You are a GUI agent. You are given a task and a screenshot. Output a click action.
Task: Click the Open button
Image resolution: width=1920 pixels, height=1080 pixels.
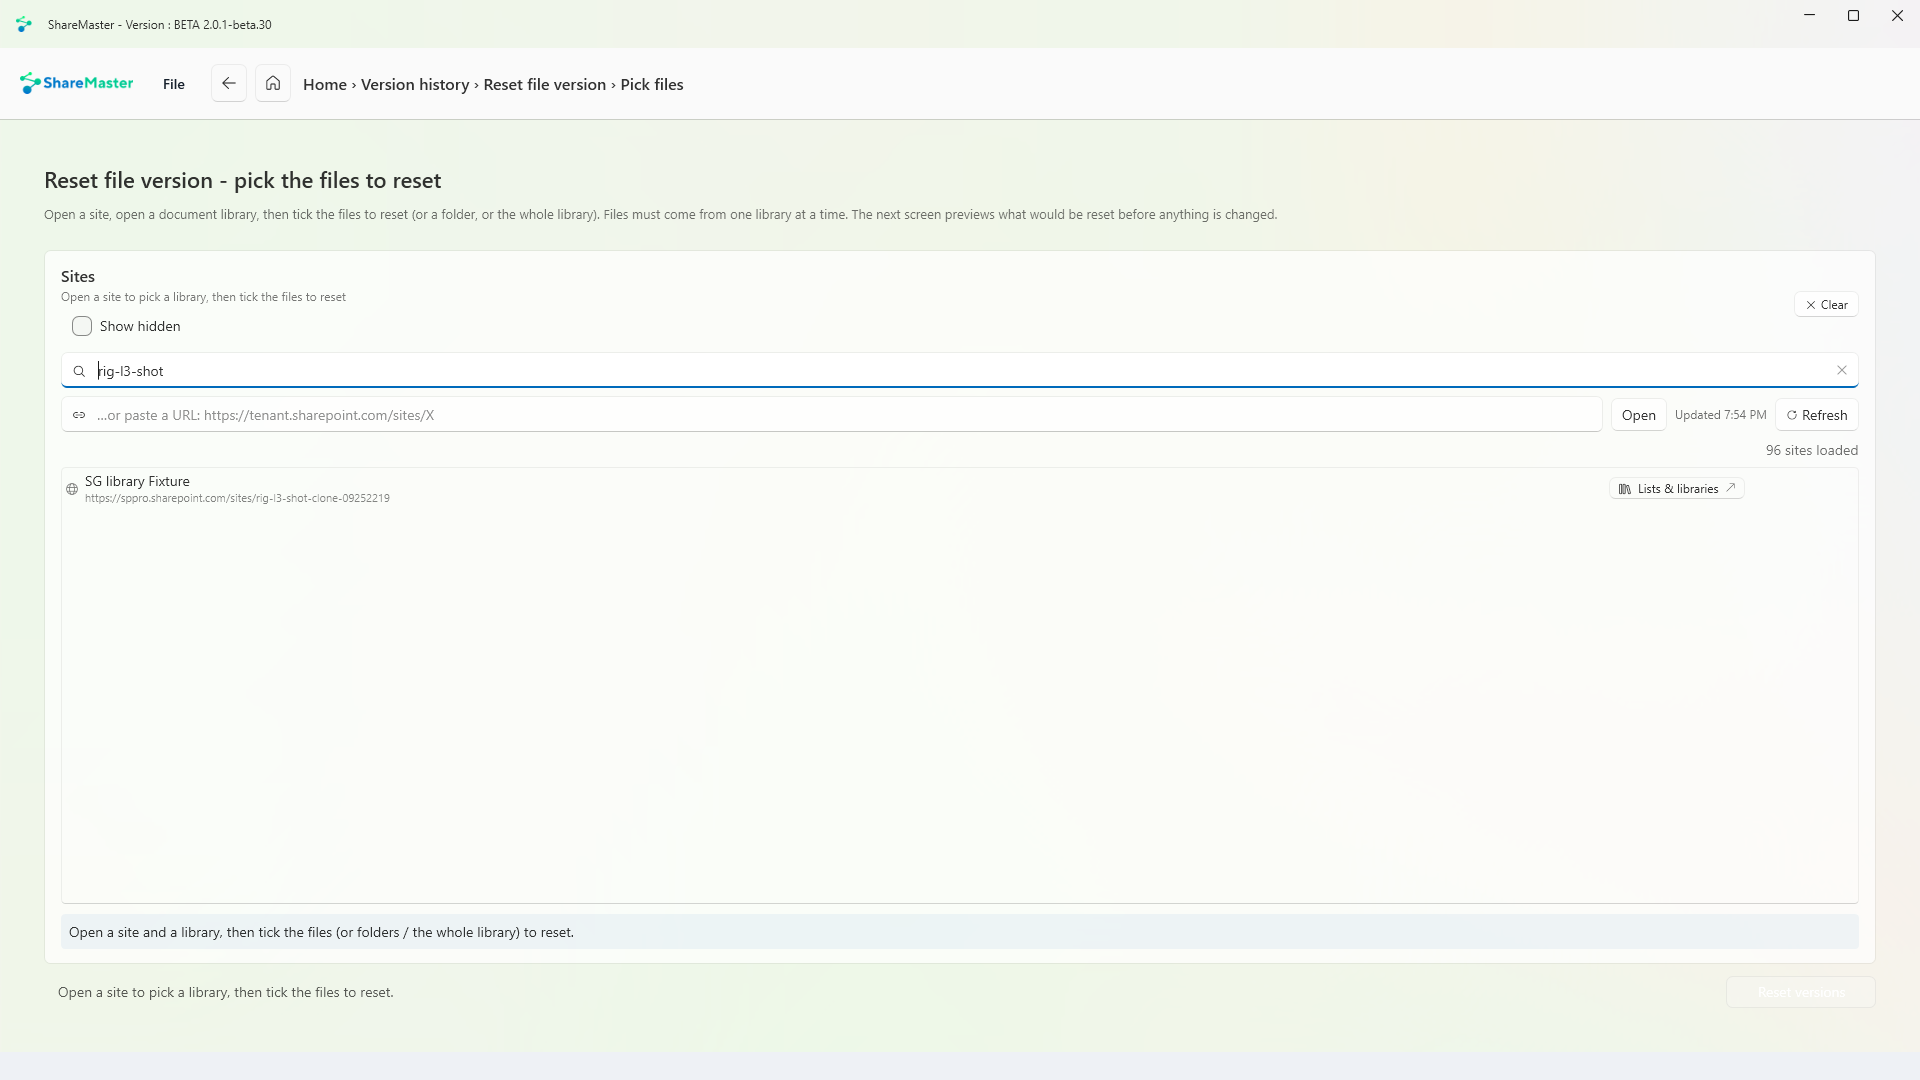(x=1638, y=415)
